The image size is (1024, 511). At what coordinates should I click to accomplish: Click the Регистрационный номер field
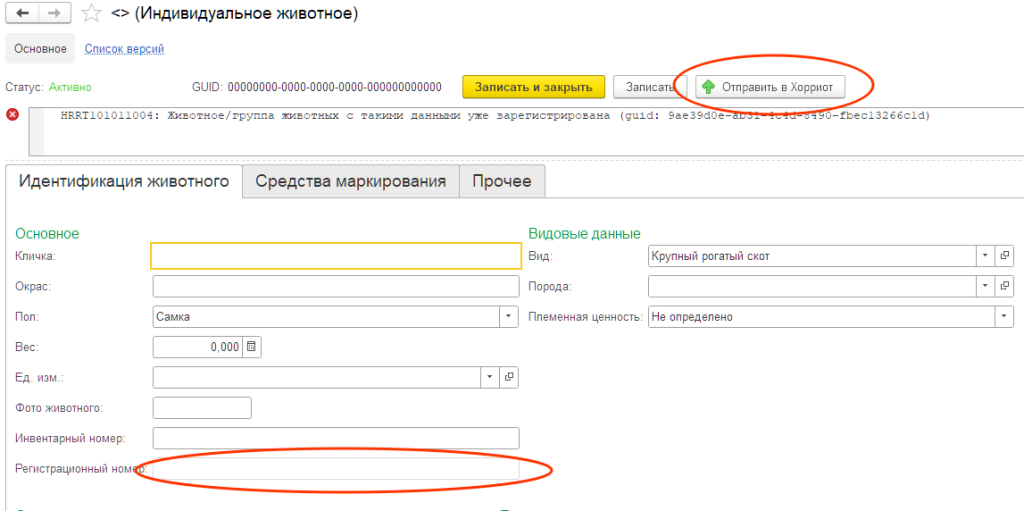335,469
